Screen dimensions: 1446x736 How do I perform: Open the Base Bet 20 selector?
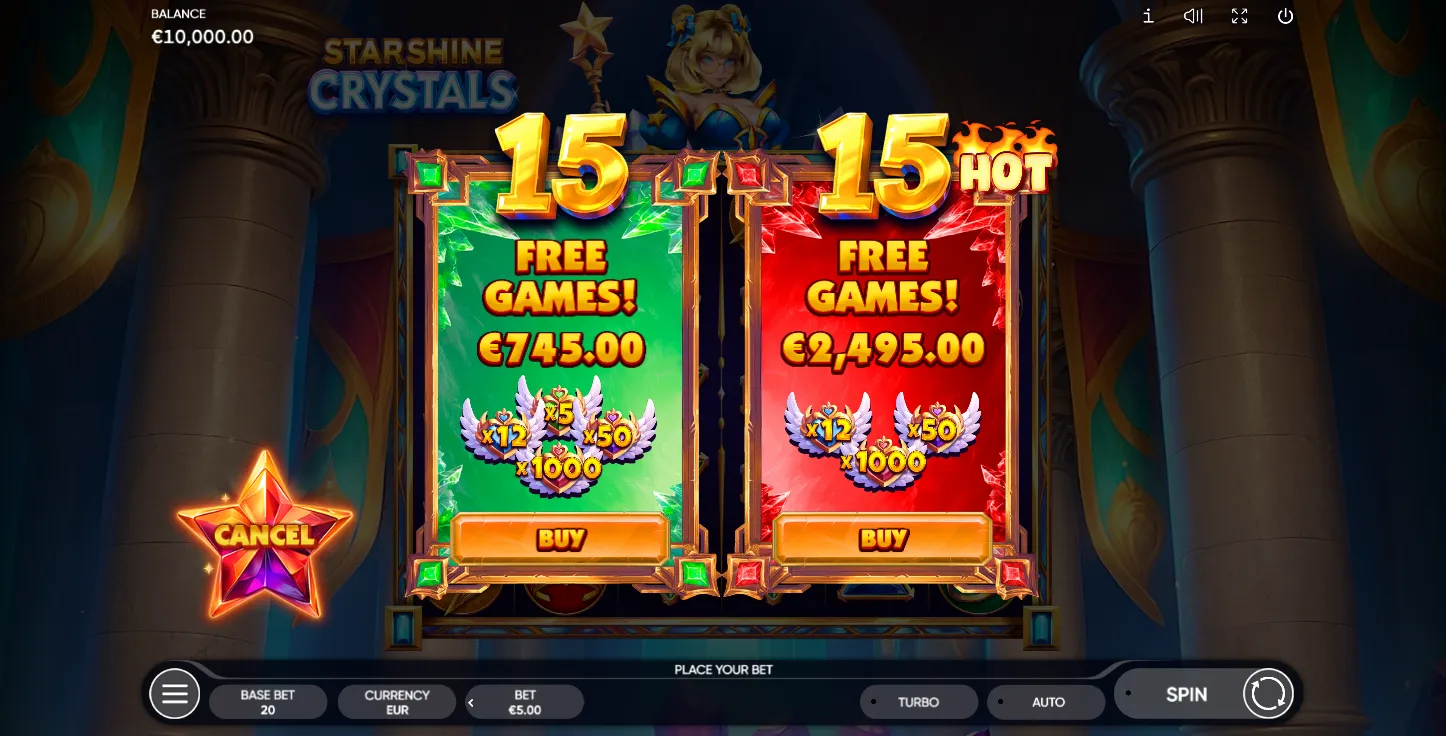(x=268, y=702)
